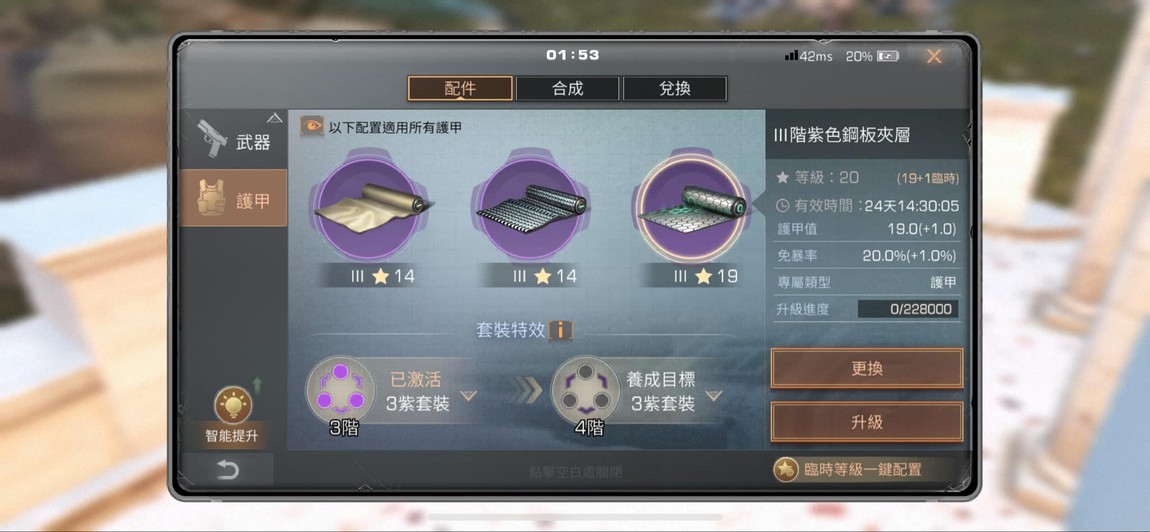The height and width of the screenshot is (532, 1150).
Task: Open the 套裝特效 info icon
Action: (x=560, y=330)
